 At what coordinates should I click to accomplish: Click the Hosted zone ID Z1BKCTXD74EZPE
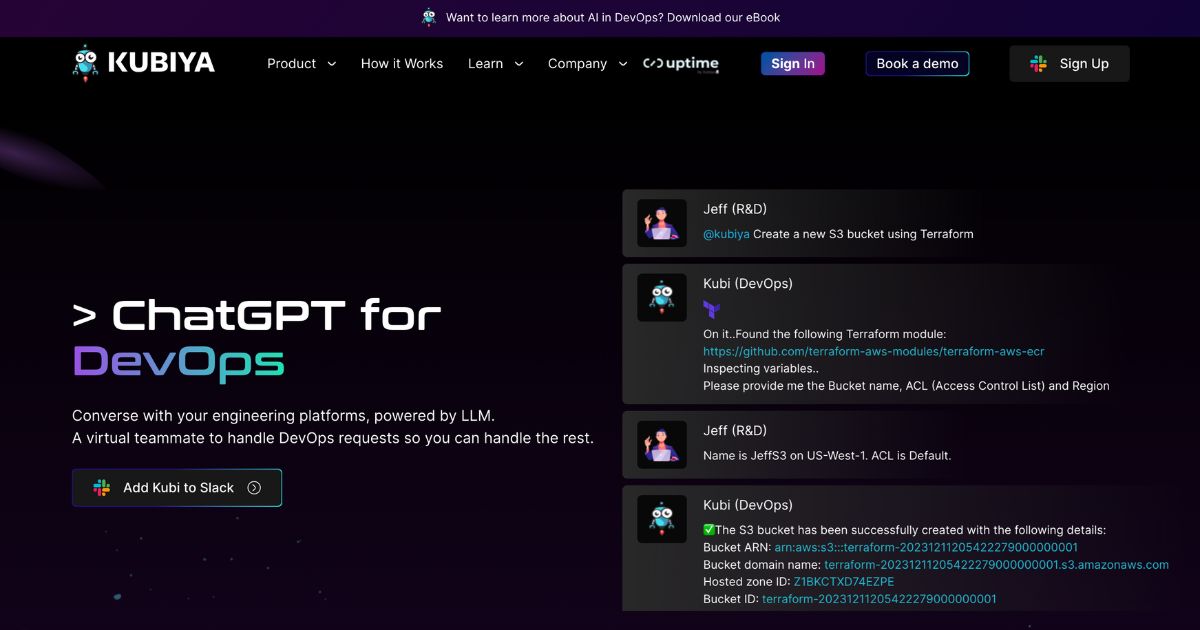[844, 582]
